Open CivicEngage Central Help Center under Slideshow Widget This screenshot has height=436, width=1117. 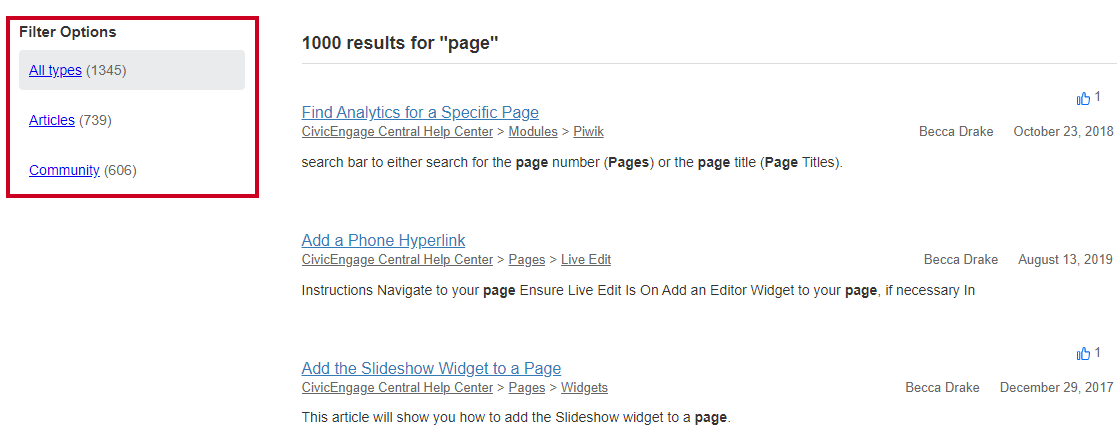[397, 388]
